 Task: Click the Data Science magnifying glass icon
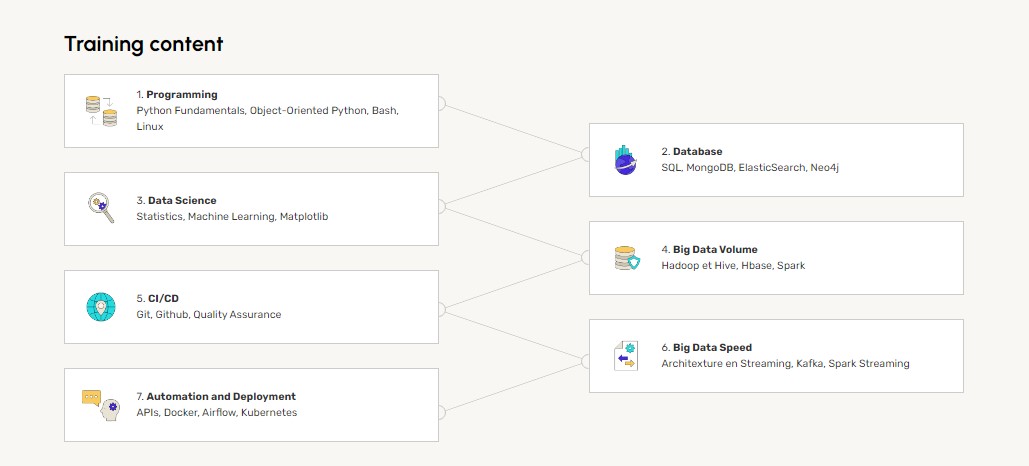click(101, 208)
